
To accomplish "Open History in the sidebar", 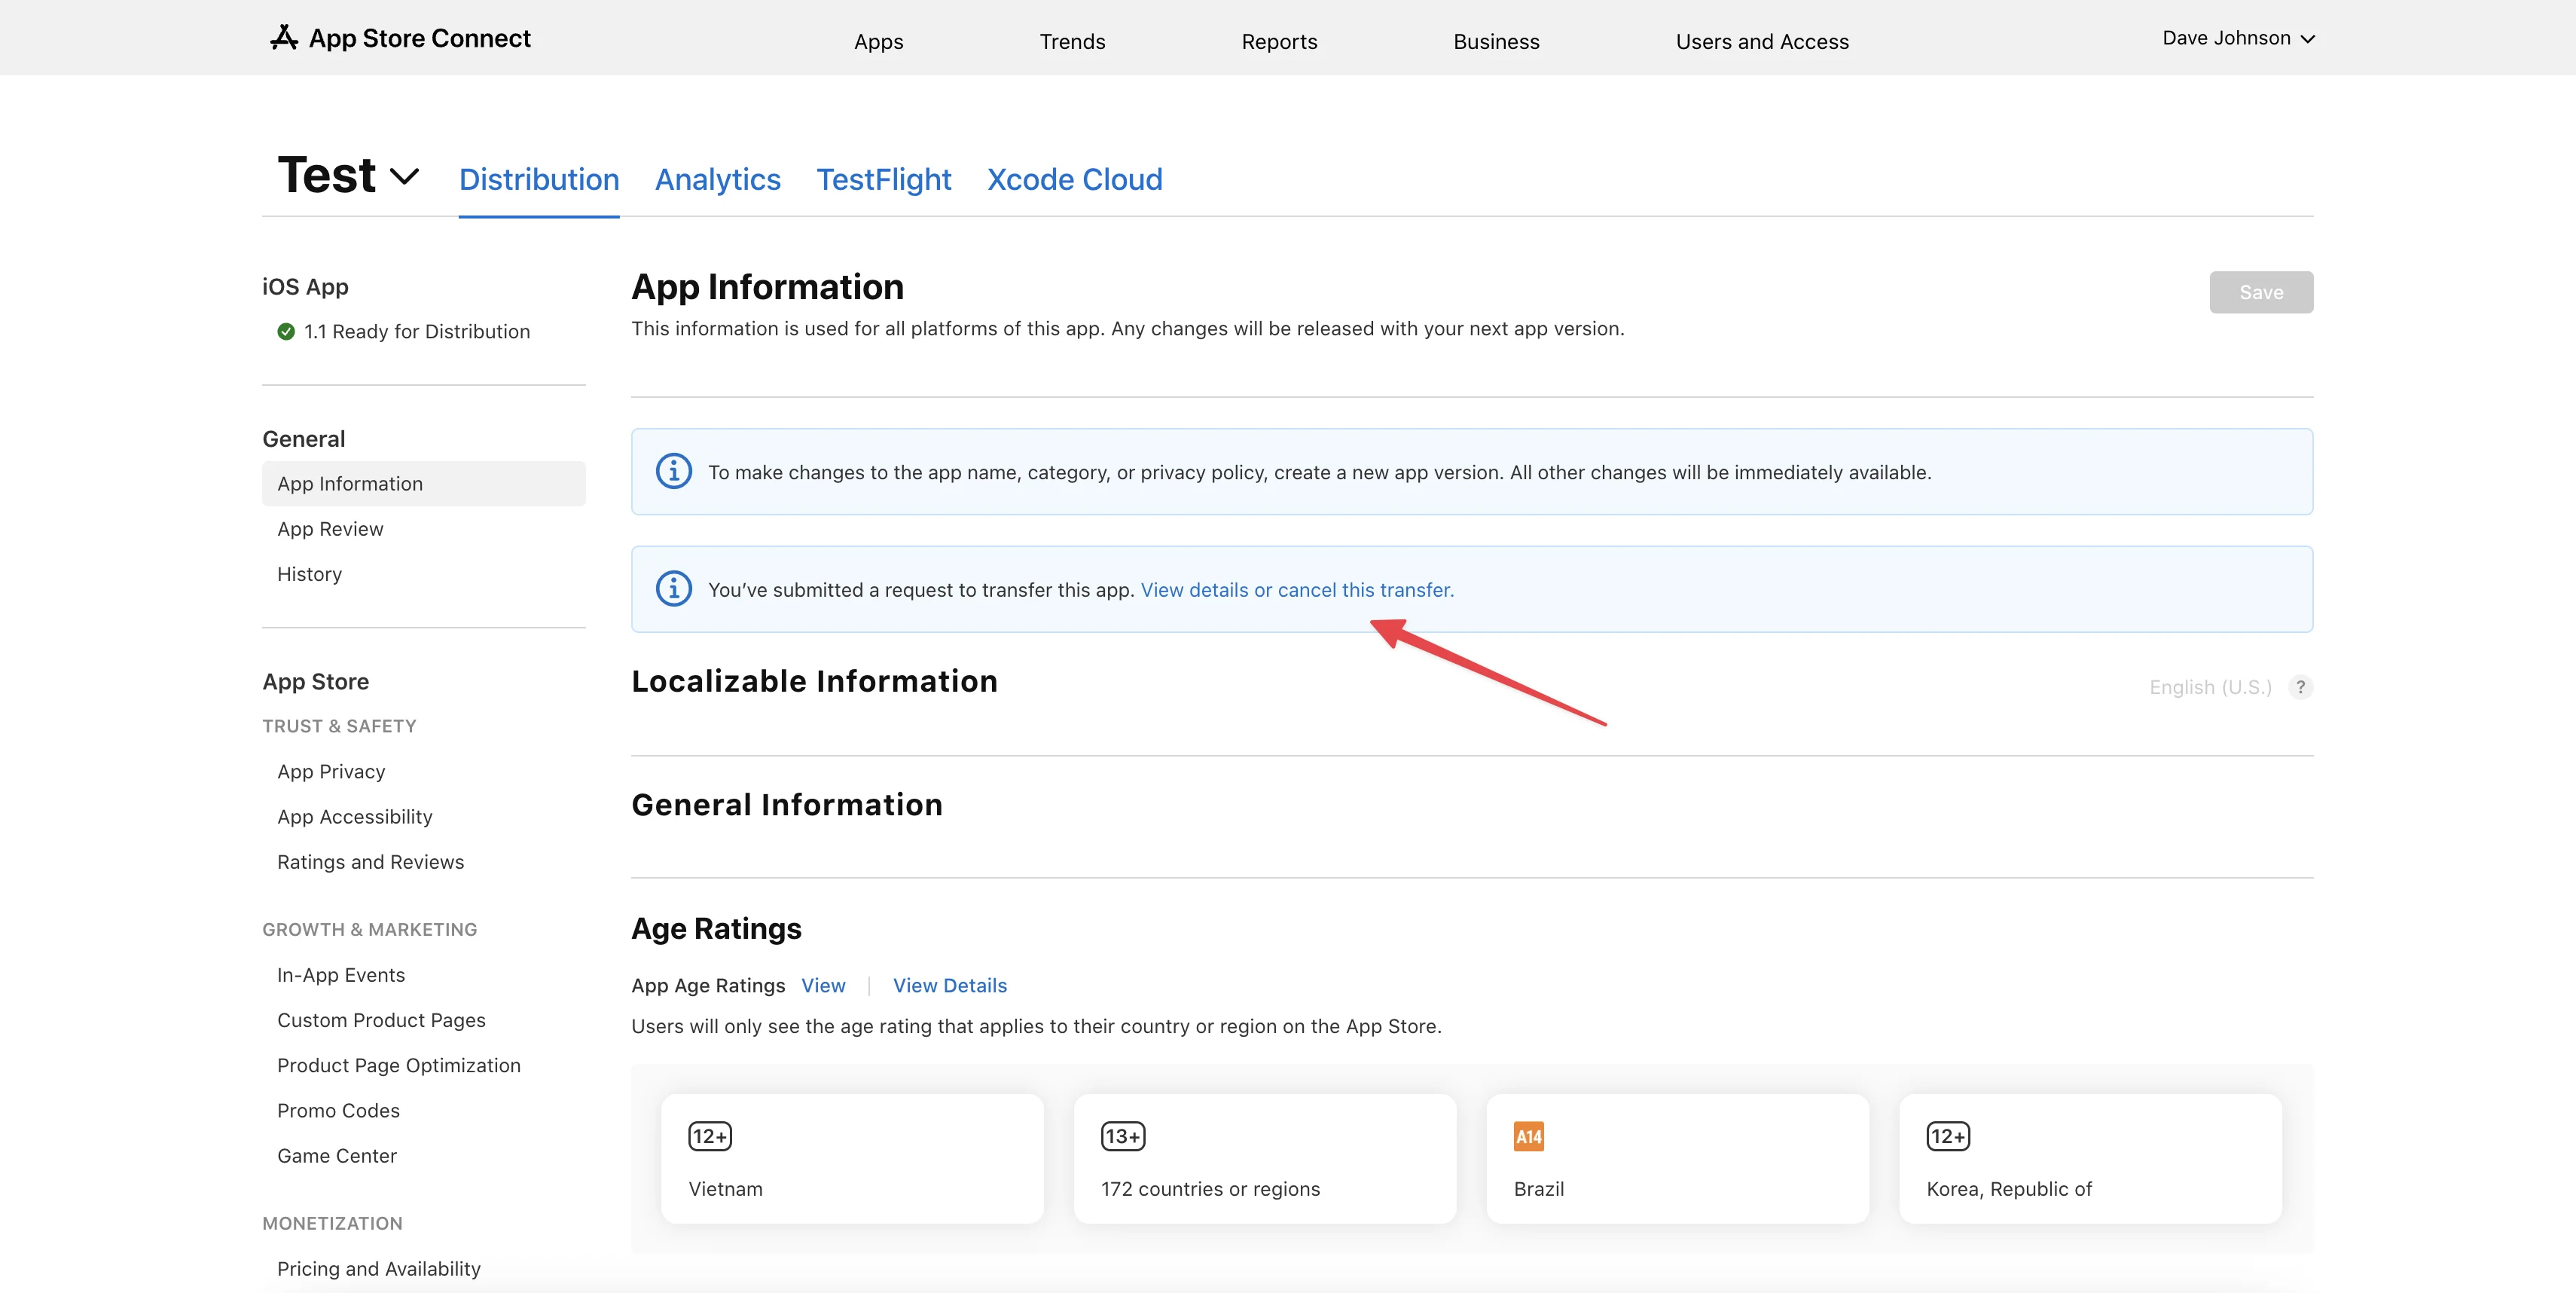I will click(309, 574).
